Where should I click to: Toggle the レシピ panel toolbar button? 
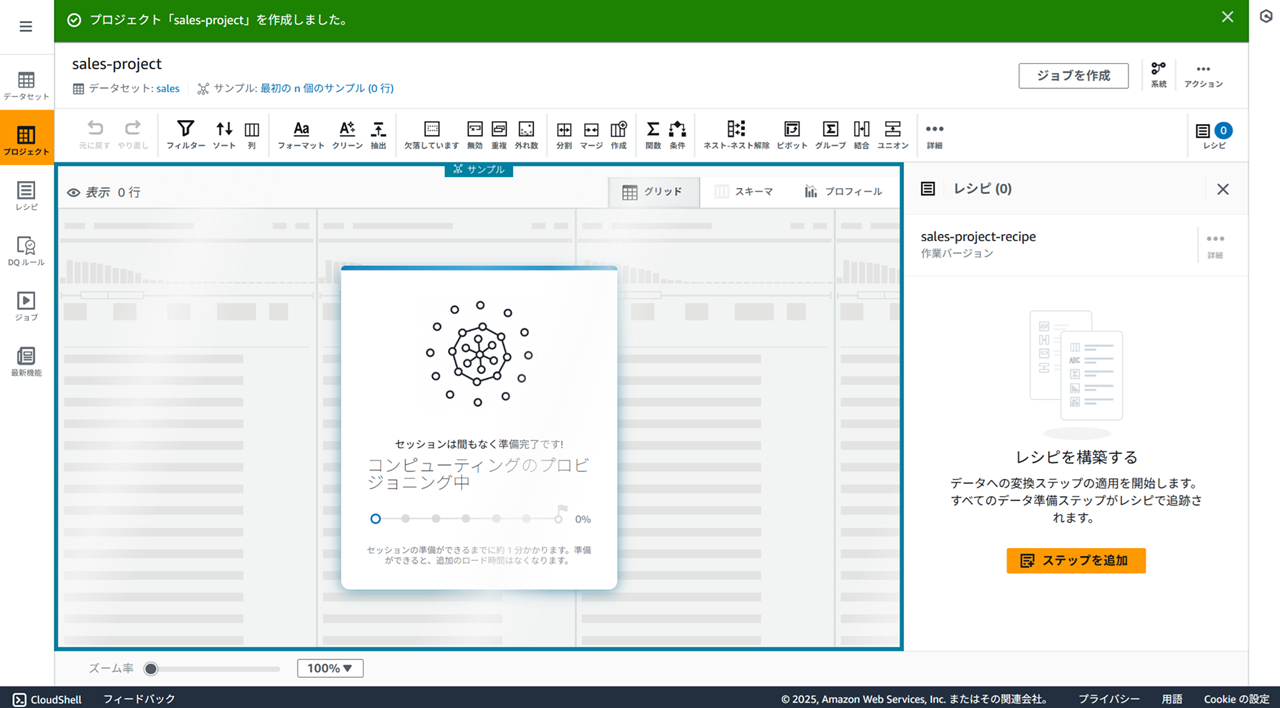point(1214,135)
